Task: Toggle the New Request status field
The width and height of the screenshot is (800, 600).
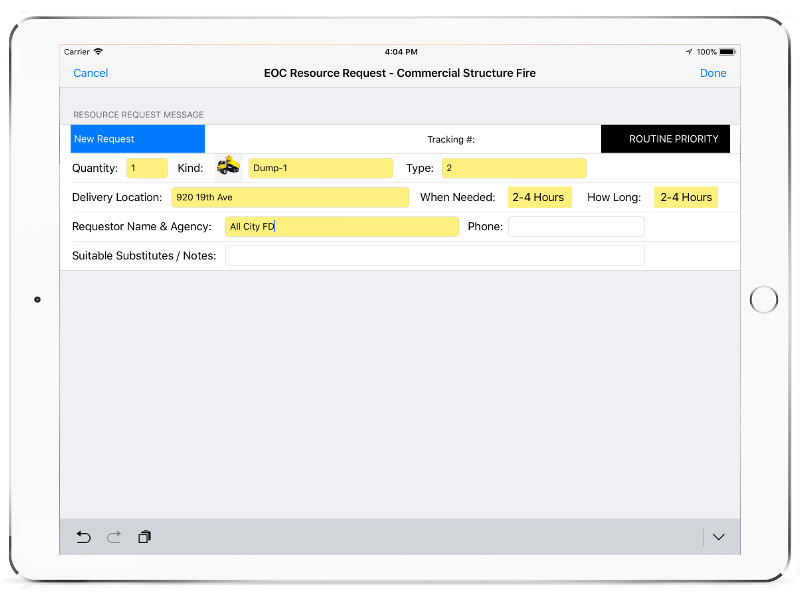Action: (138, 139)
